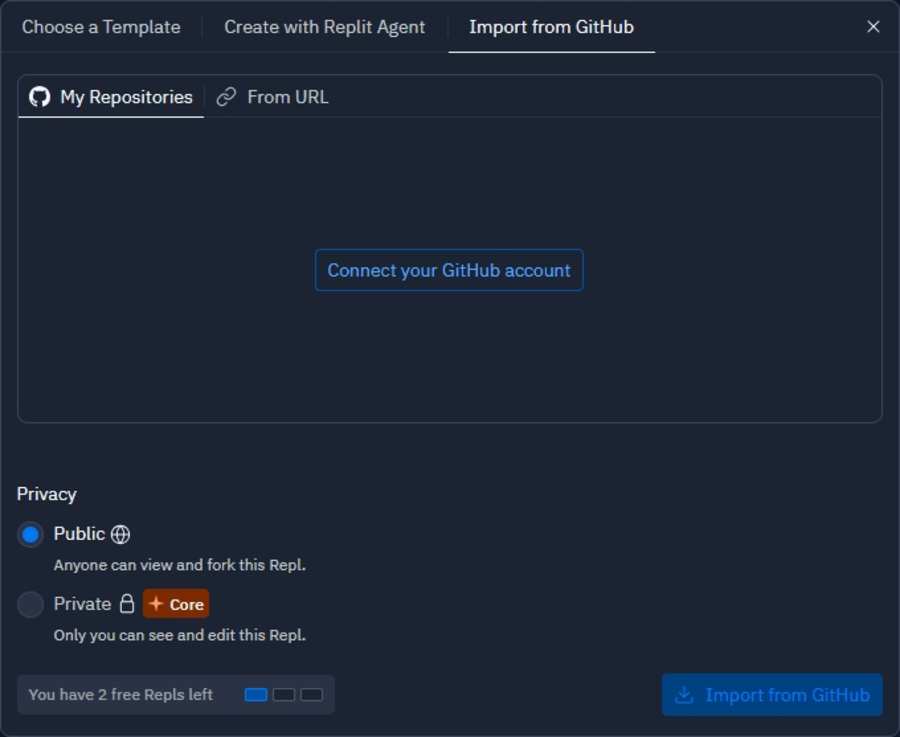Open the My Repositories sub-tab
900x737 pixels.
(x=111, y=97)
